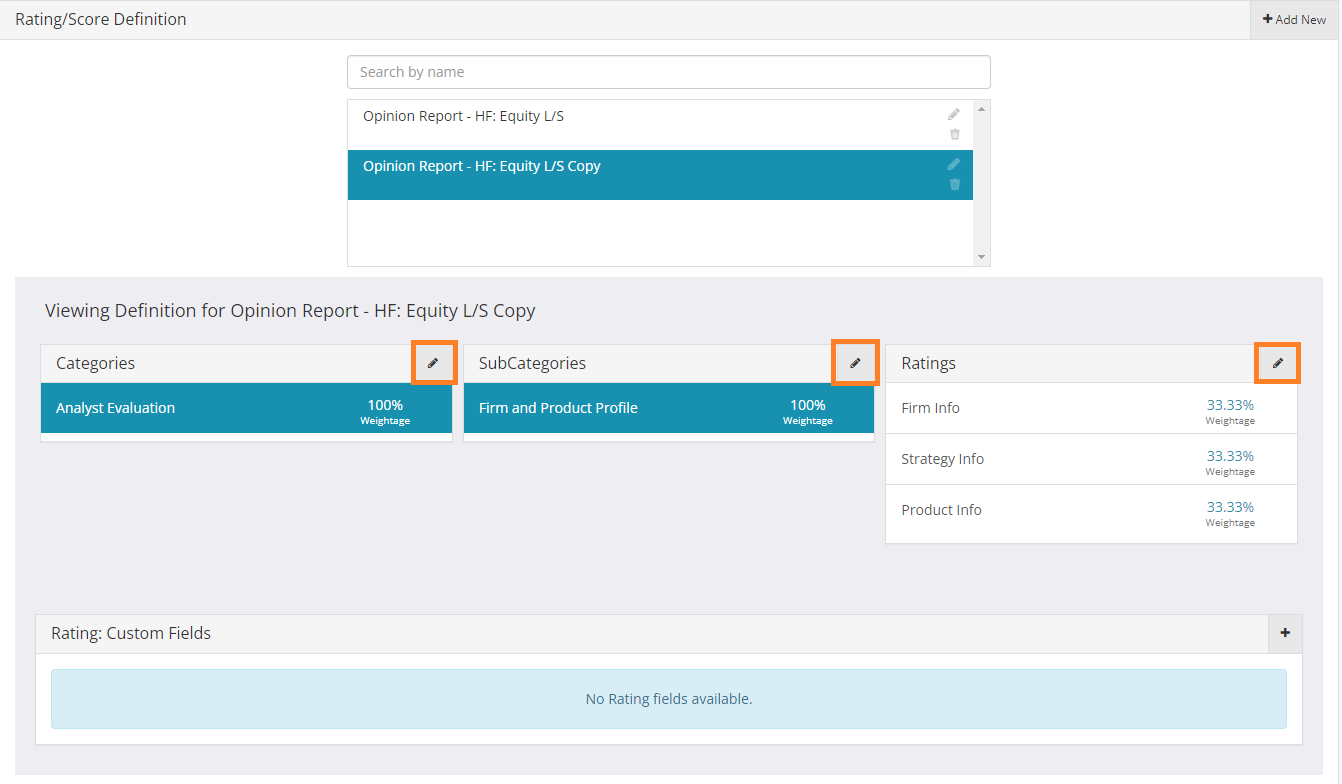Click the Rating: Custom Fields panel title
1342x784 pixels.
coord(131,633)
